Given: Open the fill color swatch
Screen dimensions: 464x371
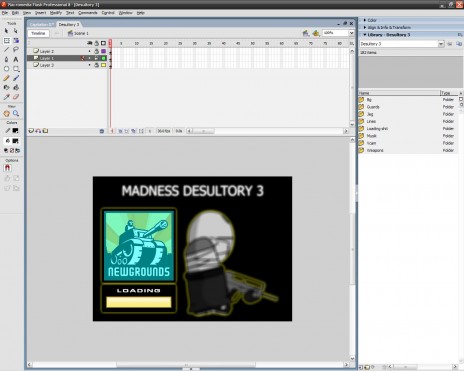Looking at the screenshot, I should pyautogui.click(x=15, y=141).
